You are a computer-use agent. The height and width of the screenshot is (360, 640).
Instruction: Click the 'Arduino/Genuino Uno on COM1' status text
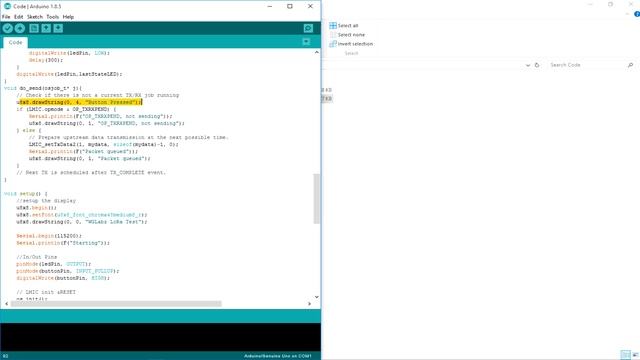[278, 356]
